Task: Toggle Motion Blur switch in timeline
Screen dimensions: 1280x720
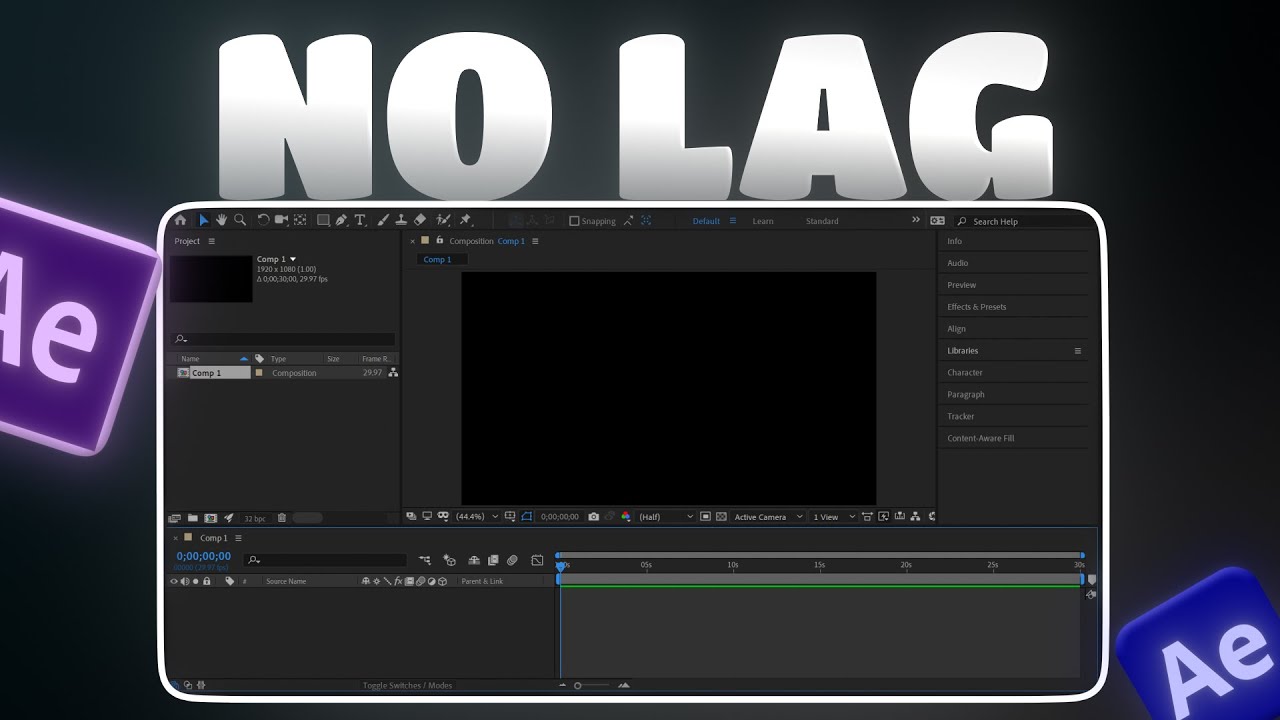Action: (x=512, y=561)
